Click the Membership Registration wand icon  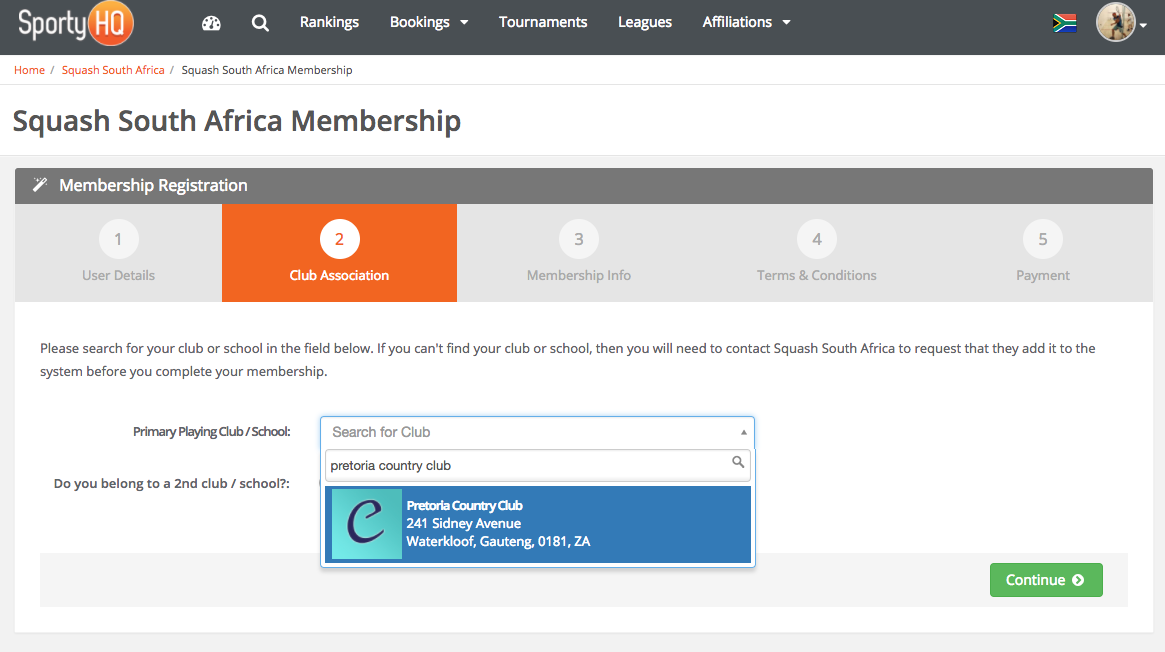coord(40,185)
